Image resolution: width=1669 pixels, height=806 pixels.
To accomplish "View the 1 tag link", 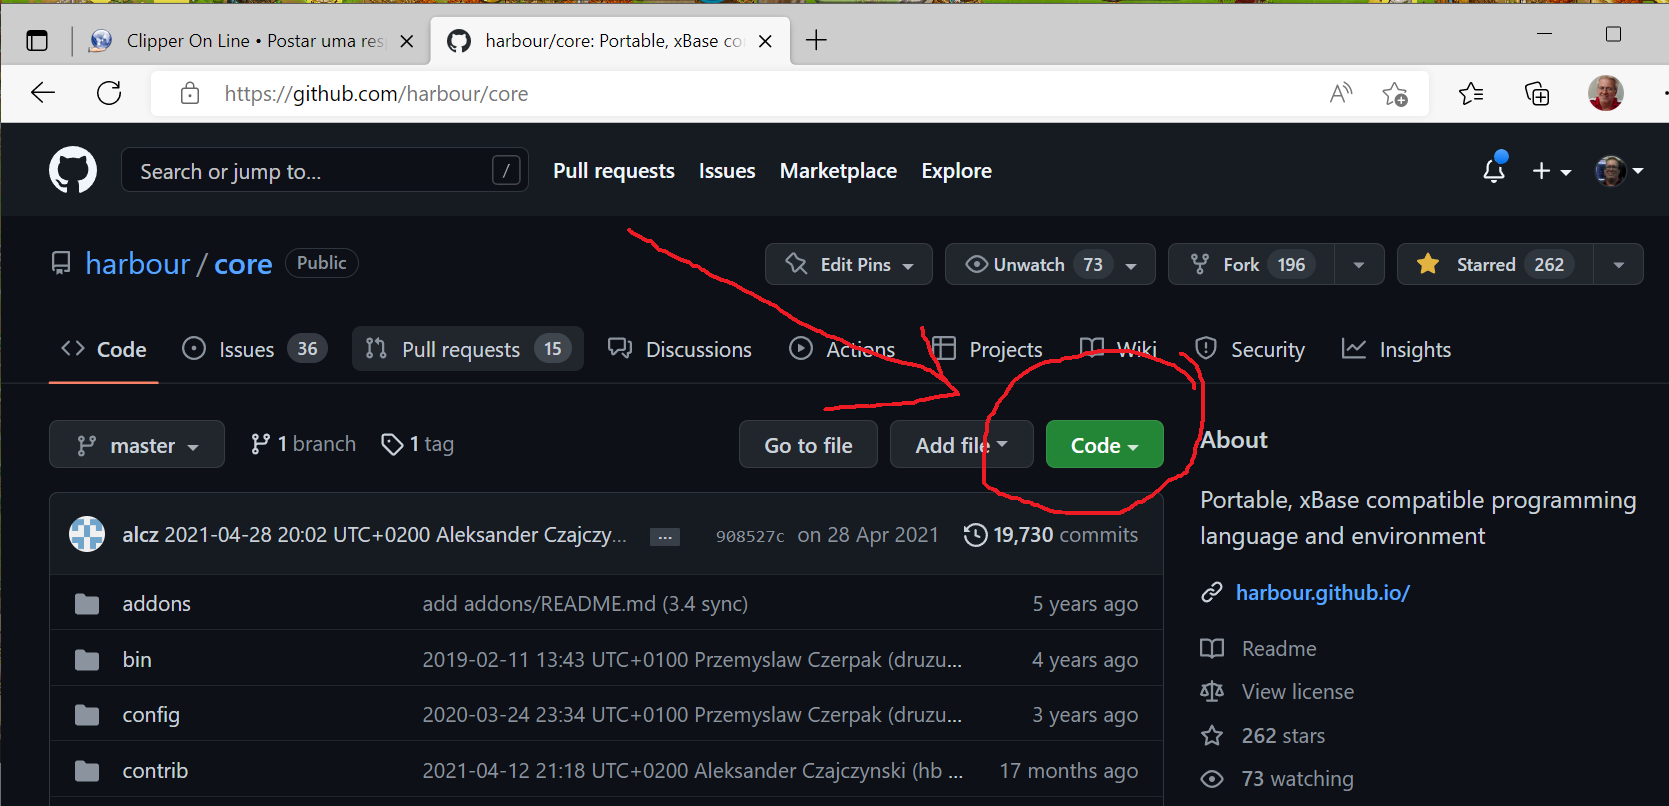I will [417, 444].
